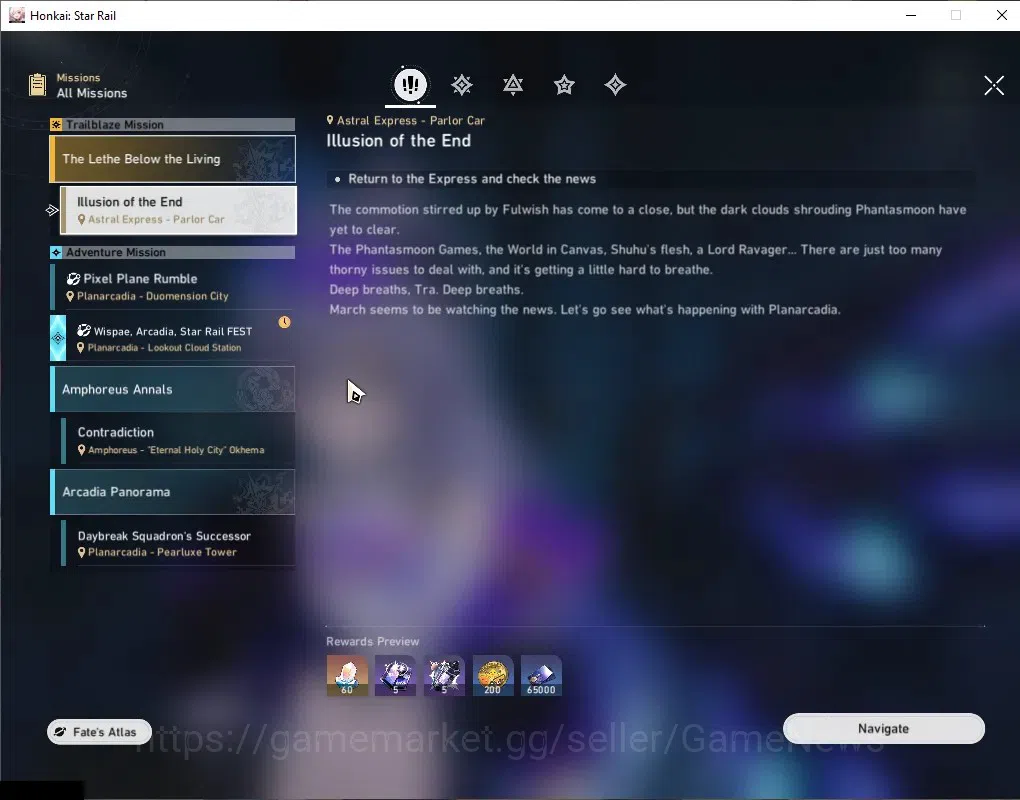Image resolution: width=1020 pixels, height=800 pixels.
Task: View the second purple reward item showing 5
Action: [444, 675]
